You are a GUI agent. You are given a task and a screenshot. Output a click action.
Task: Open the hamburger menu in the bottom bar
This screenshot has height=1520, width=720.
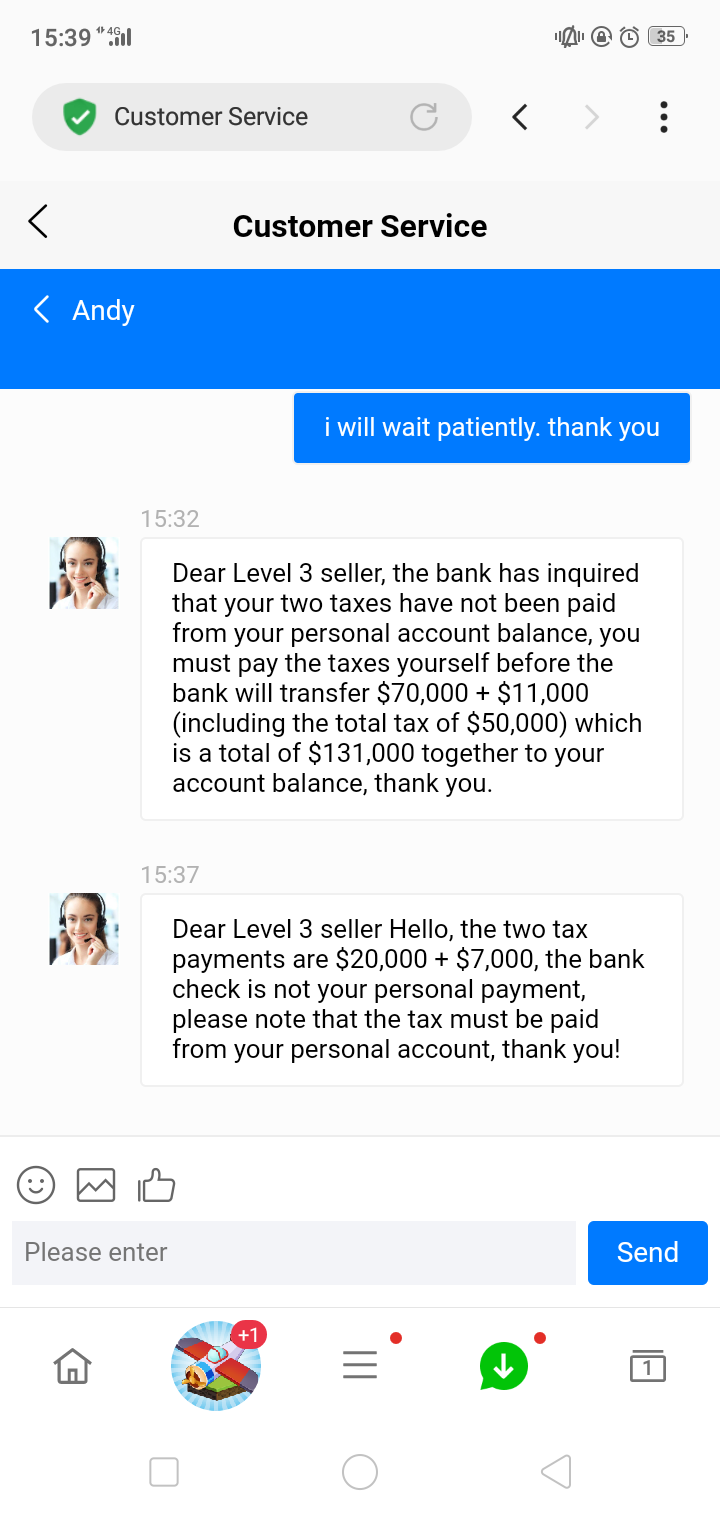[360, 1365]
